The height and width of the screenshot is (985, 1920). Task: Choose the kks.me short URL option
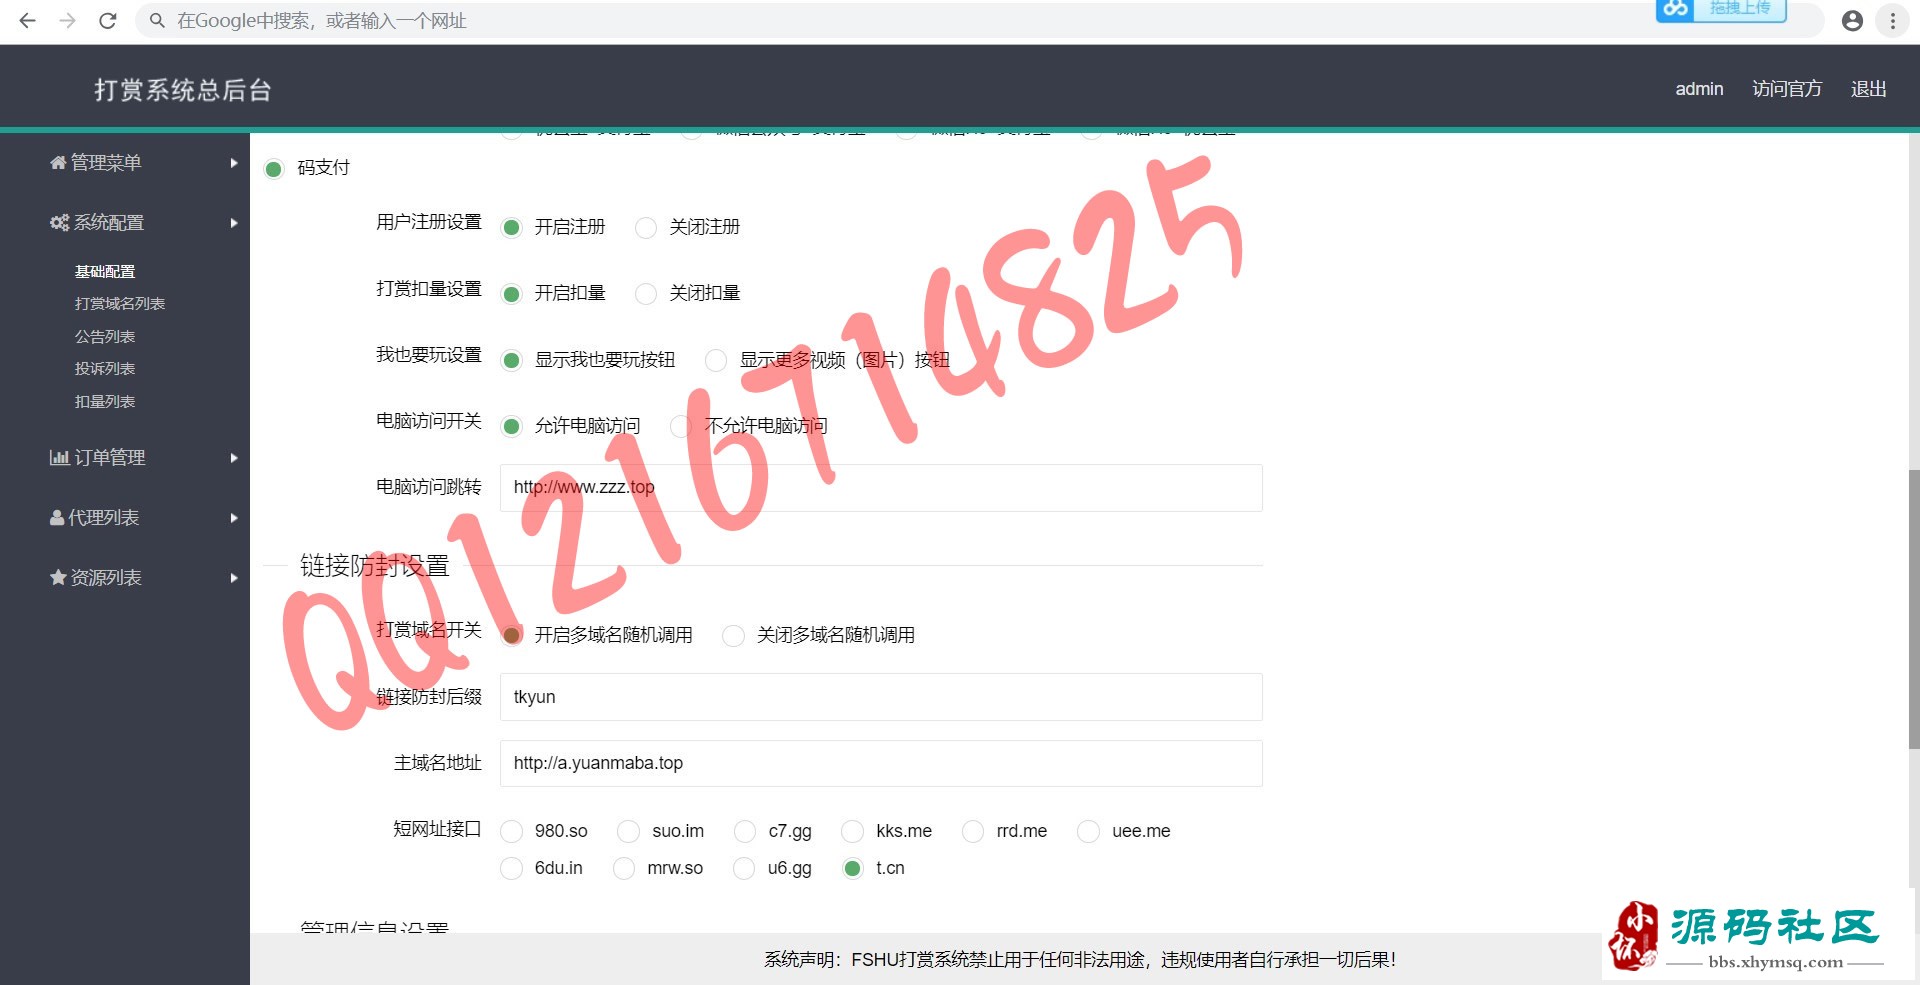852,831
